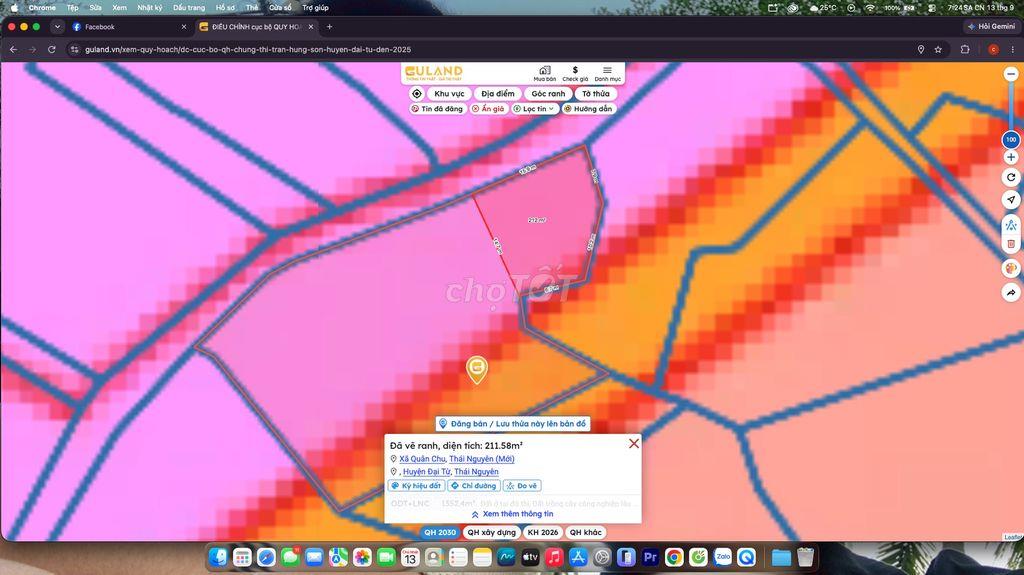The image size is (1024, 575).
Task: Open the Thái Nguyên (Mới) link
Action: pyautogui.click(x=481, y=459)
